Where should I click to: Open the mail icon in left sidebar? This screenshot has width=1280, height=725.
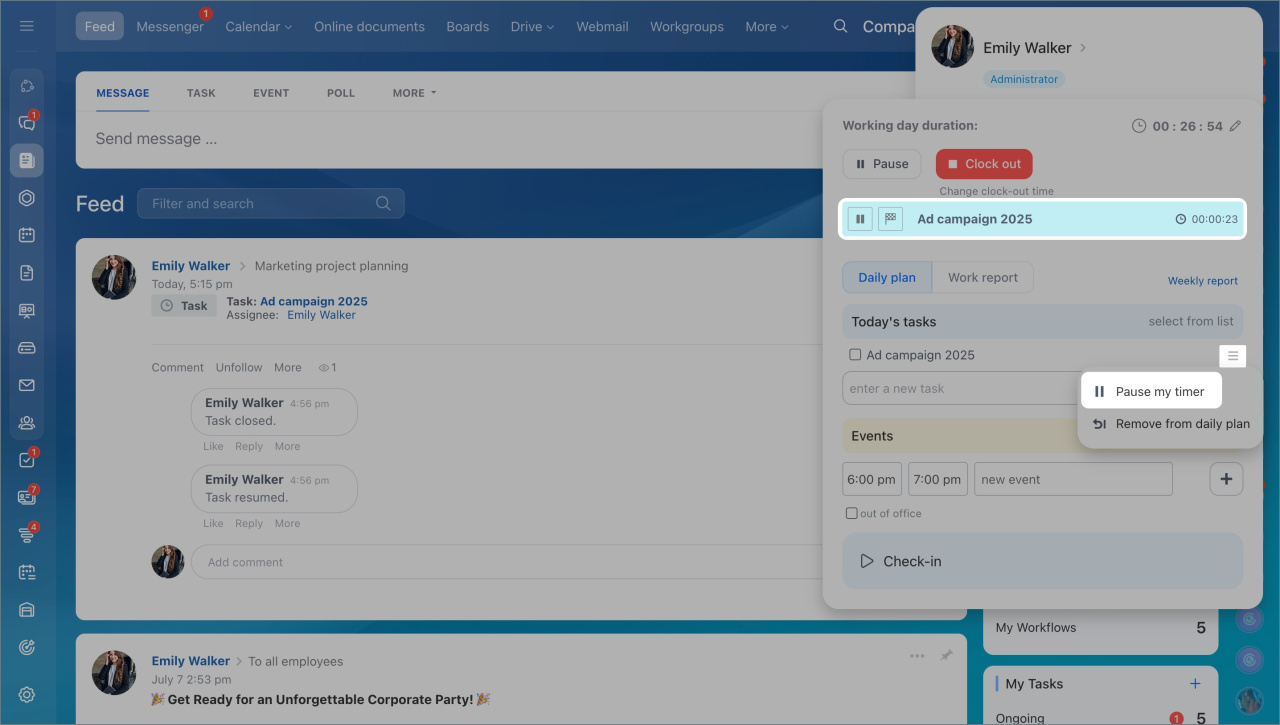tap(27, 385)
